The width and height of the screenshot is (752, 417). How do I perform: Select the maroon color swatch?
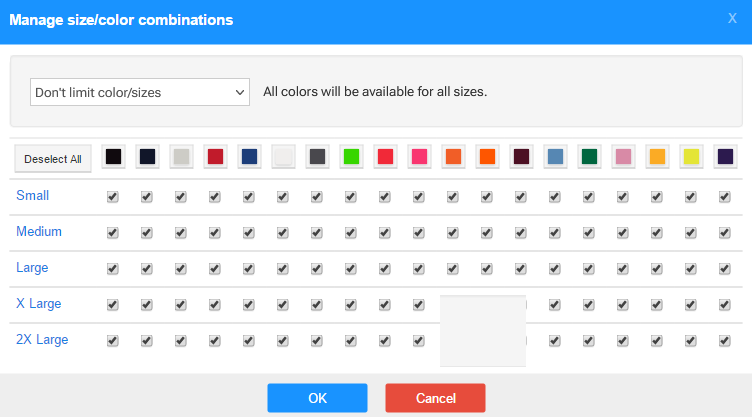coord(521,156)
